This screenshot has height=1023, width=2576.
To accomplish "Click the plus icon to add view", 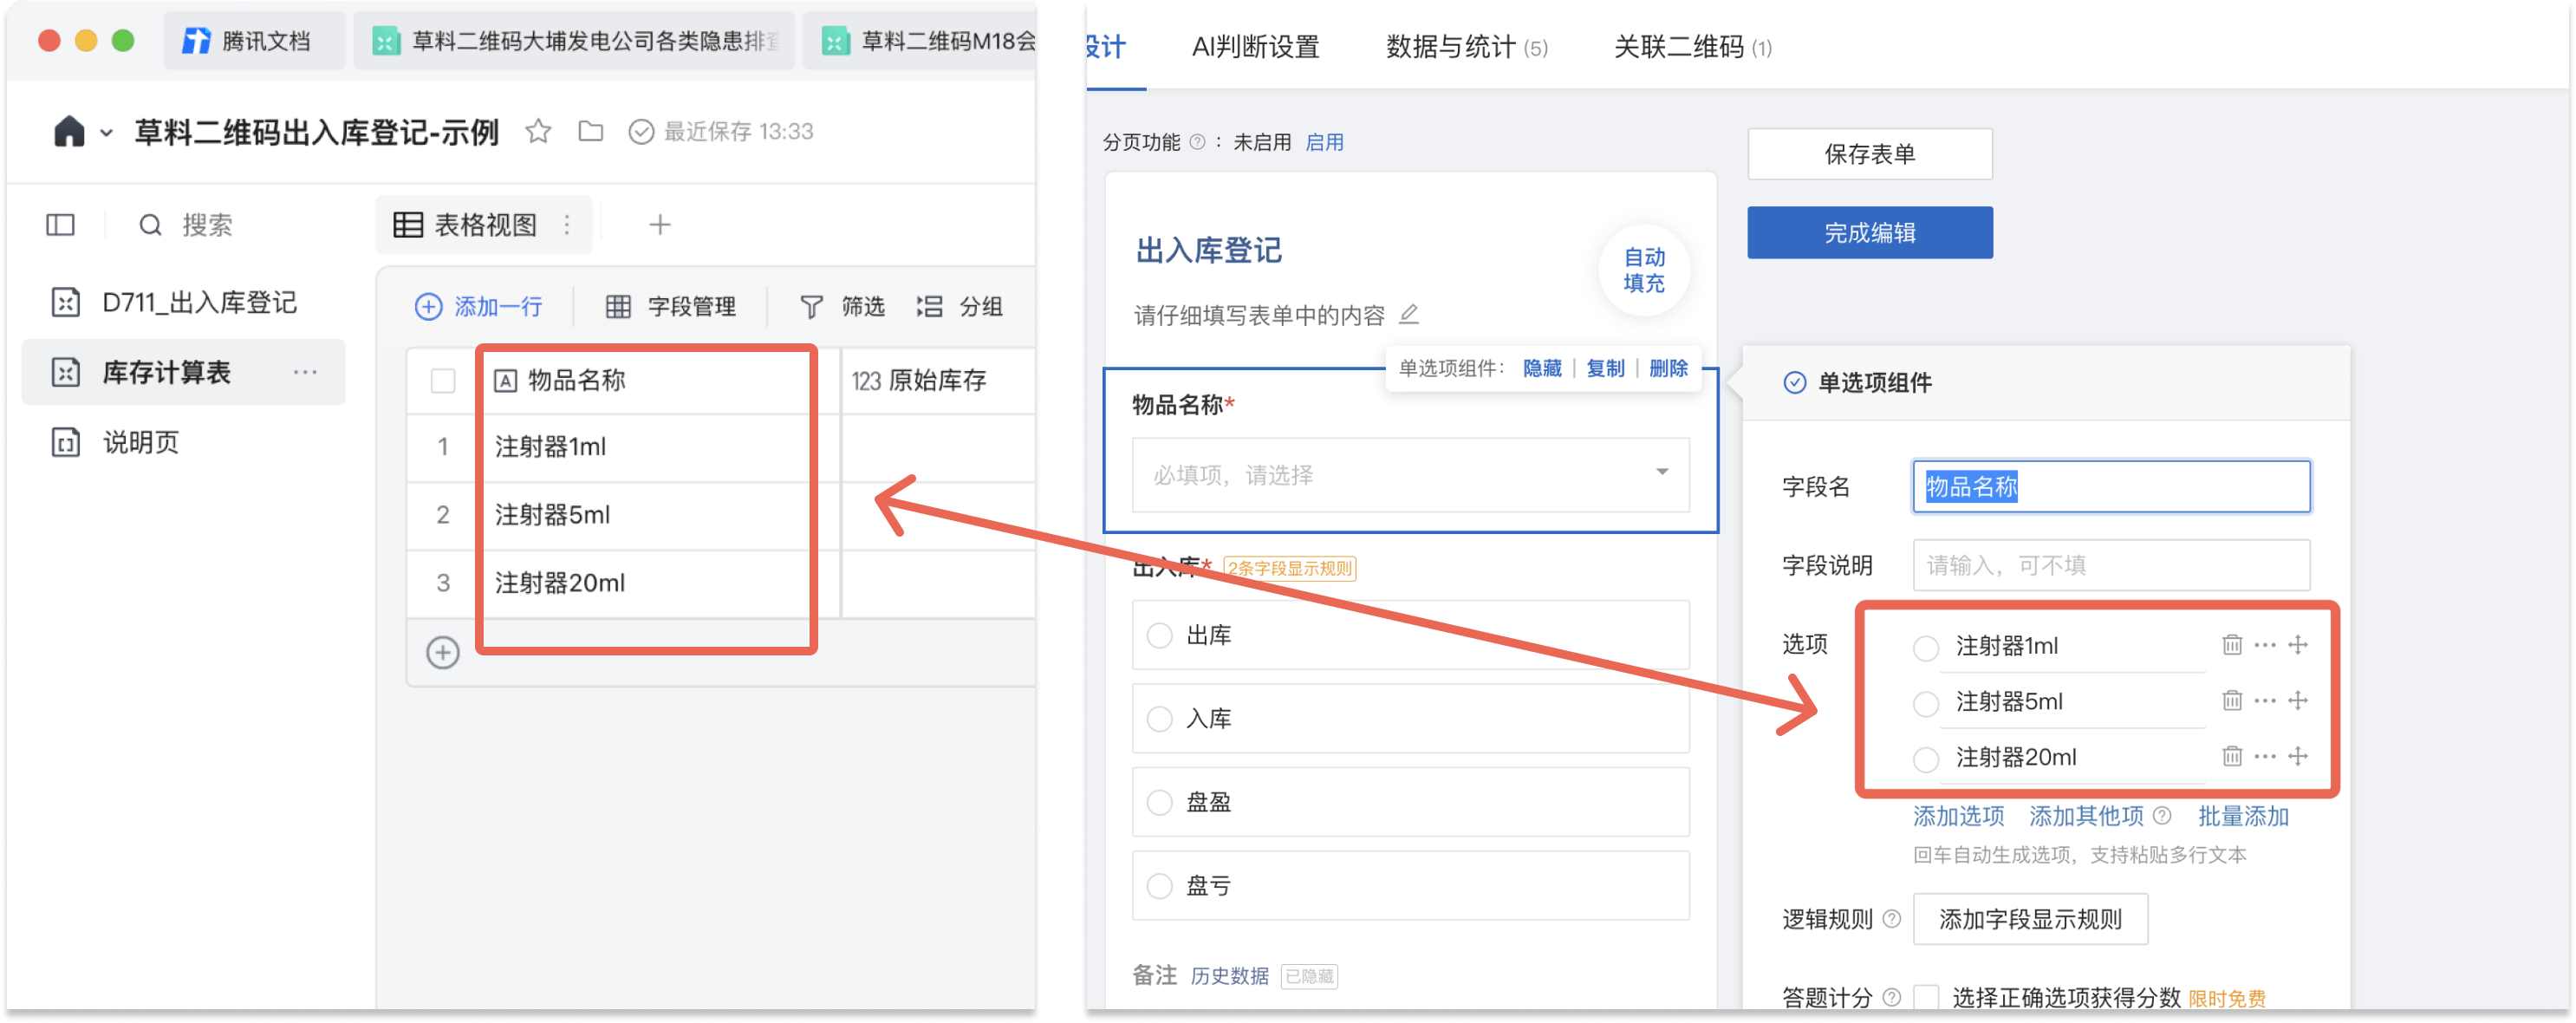I will click(659, 225).
